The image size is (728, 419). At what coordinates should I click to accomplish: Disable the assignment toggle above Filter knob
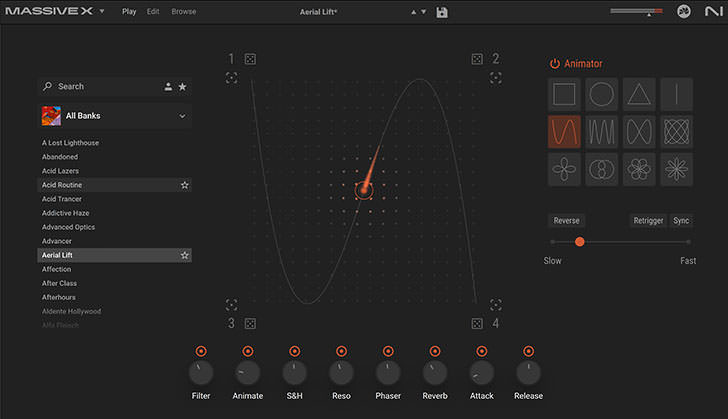[201, 351]
